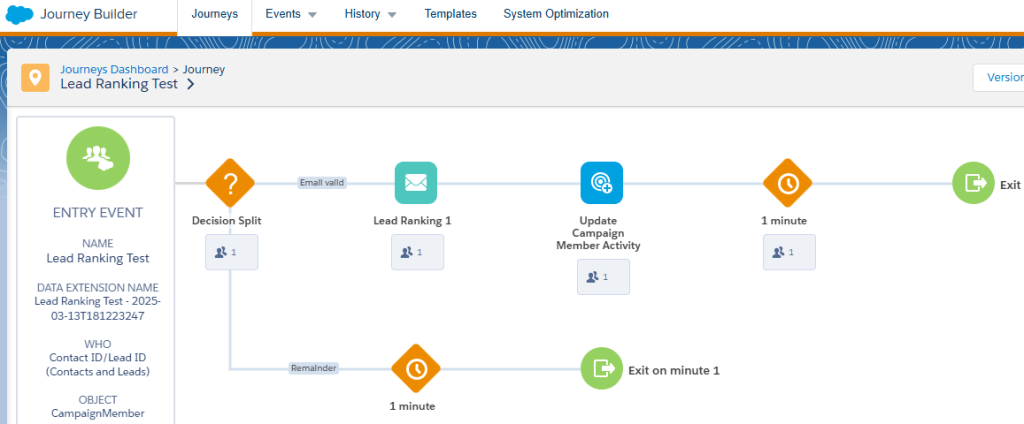Click the top-path Exit icon

[973, 183]
